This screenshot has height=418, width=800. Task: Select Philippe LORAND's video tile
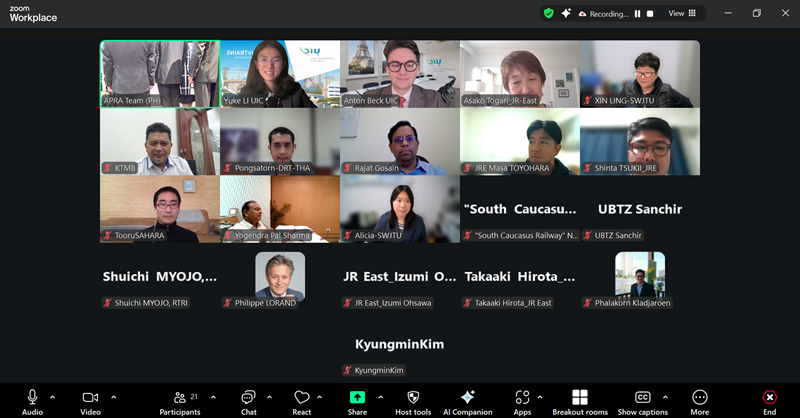pyautogui.click(x=280, y=276)
